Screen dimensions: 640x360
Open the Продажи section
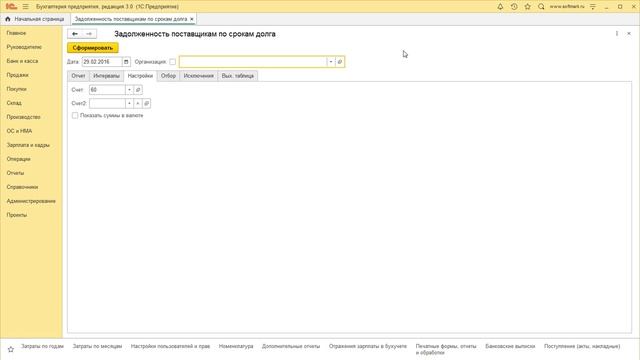pos(17,75)
